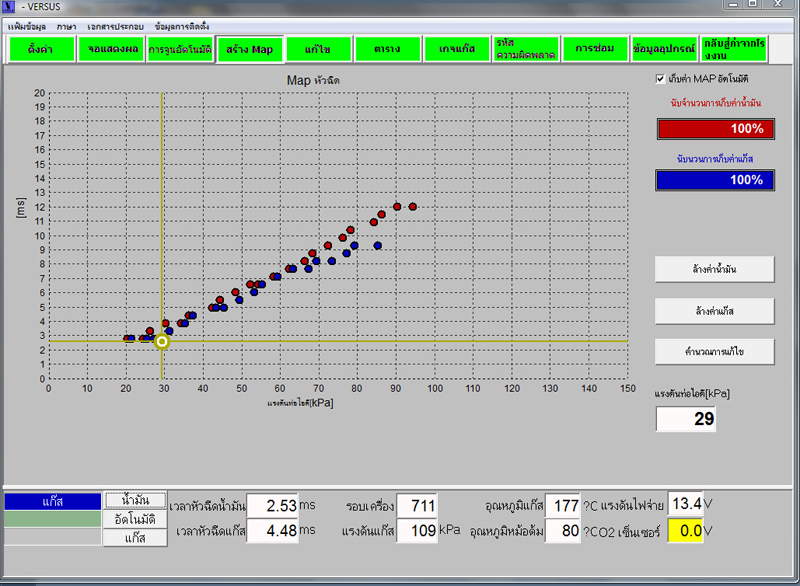
Task: Click the gas injection time value 4.48
Action: pyautogui.click(x=272, y=530)
